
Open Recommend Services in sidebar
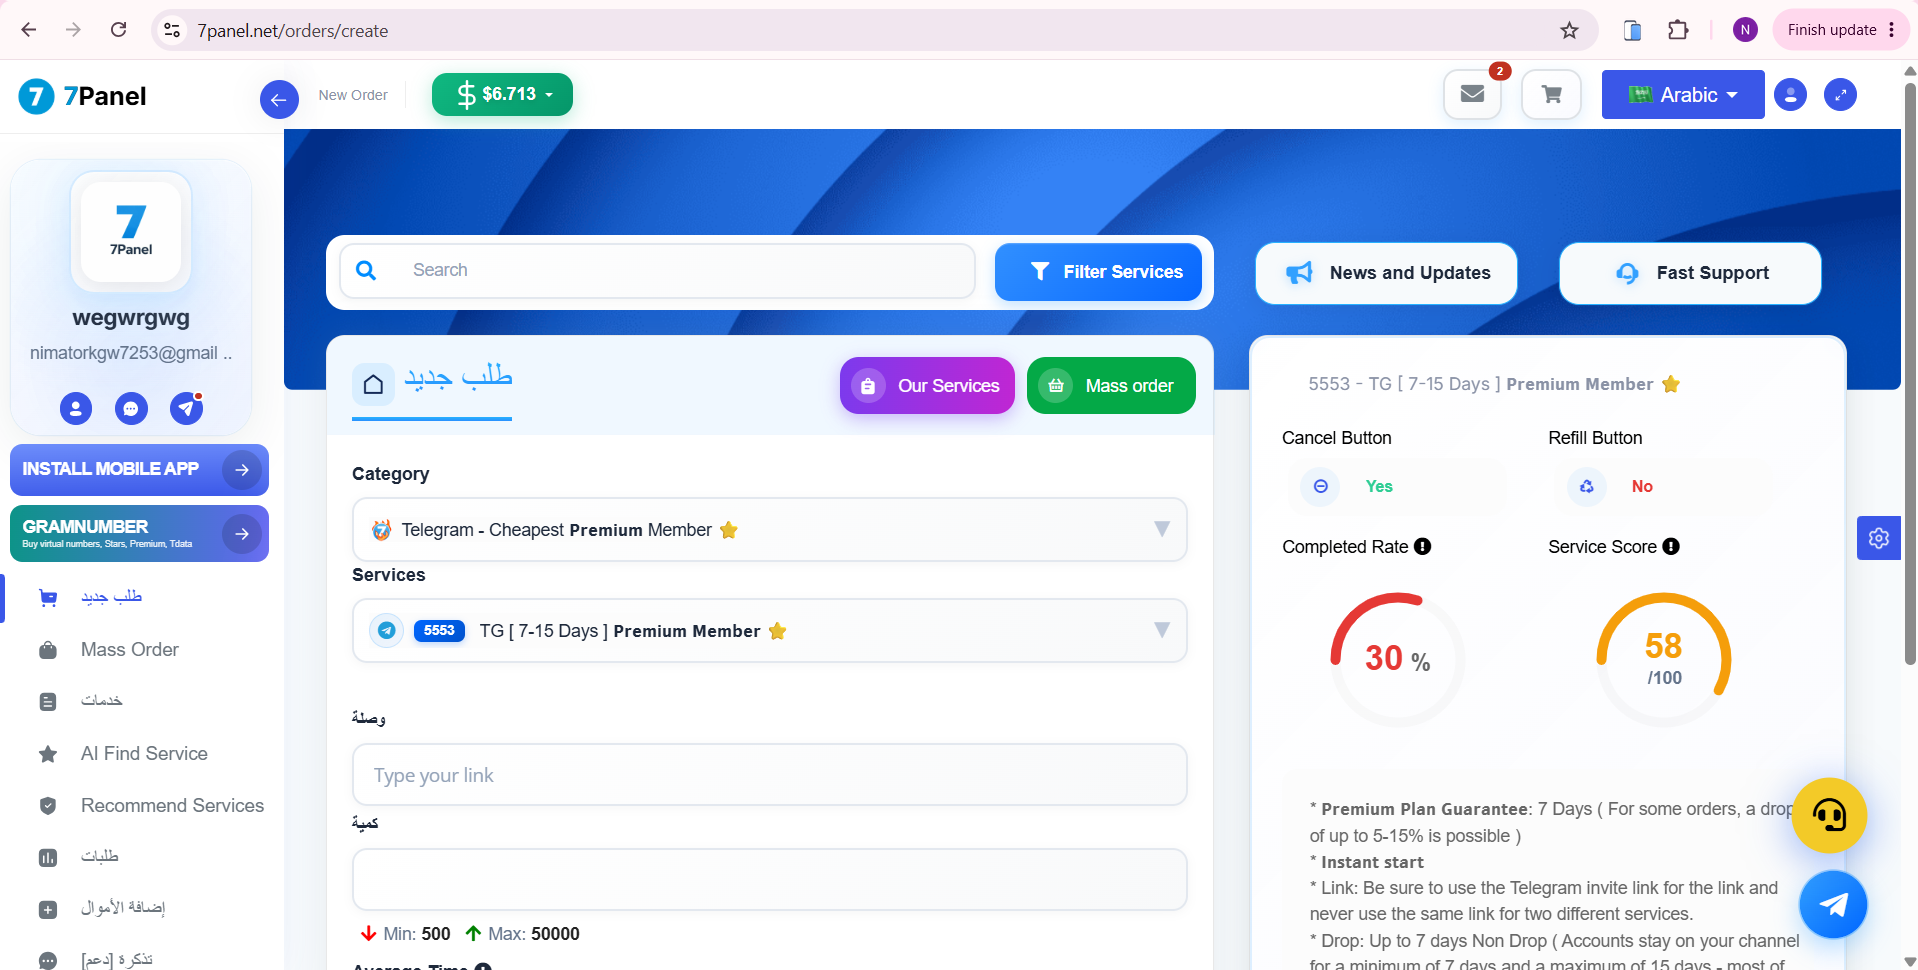172,806
